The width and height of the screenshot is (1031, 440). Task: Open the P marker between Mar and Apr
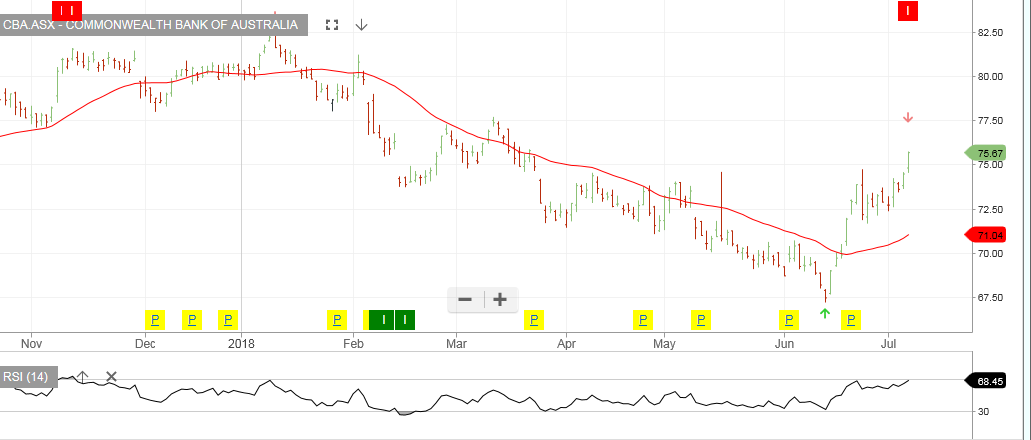coord(534,320)
